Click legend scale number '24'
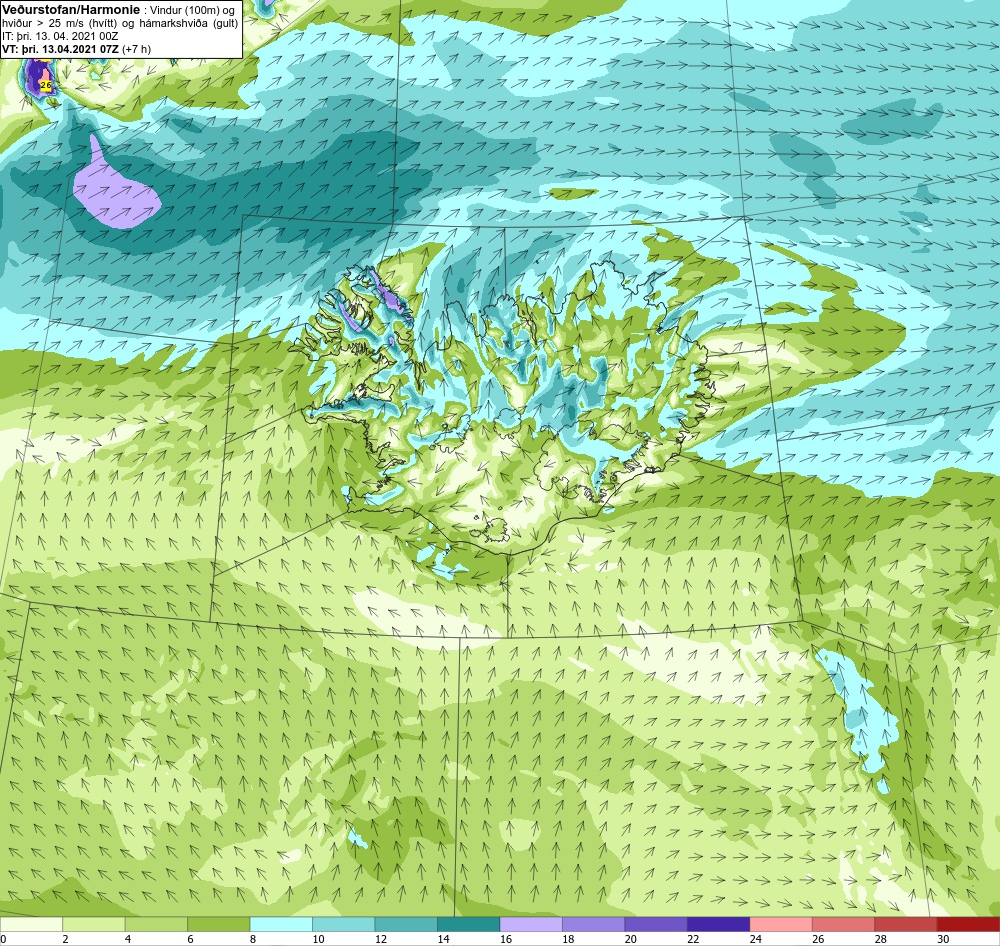 [x=756, y=938]
